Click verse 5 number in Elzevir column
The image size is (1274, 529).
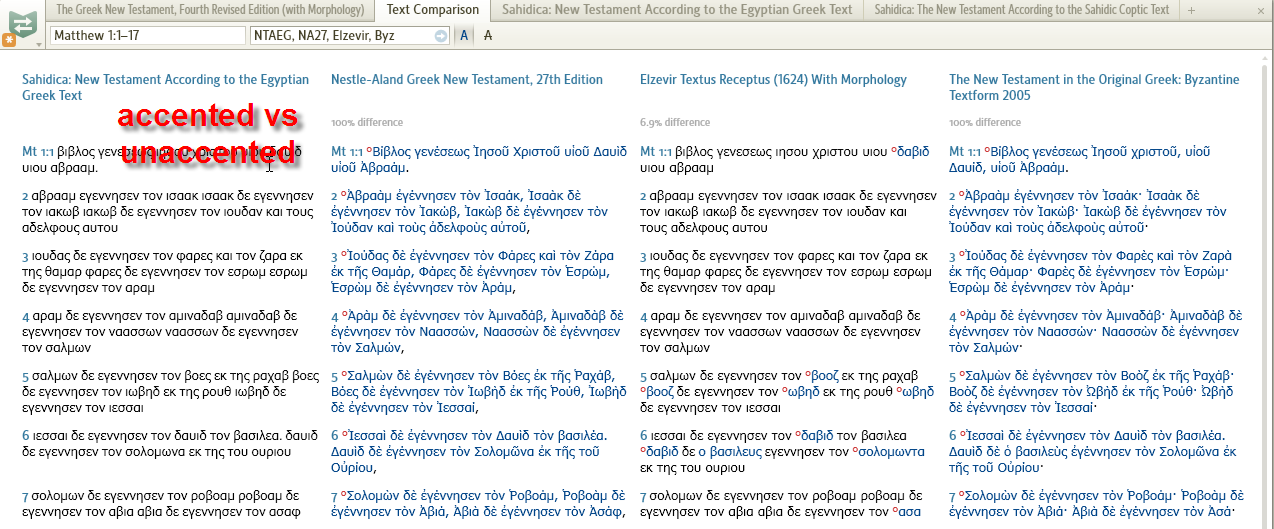pyautogui.click(x=644, y=376)
